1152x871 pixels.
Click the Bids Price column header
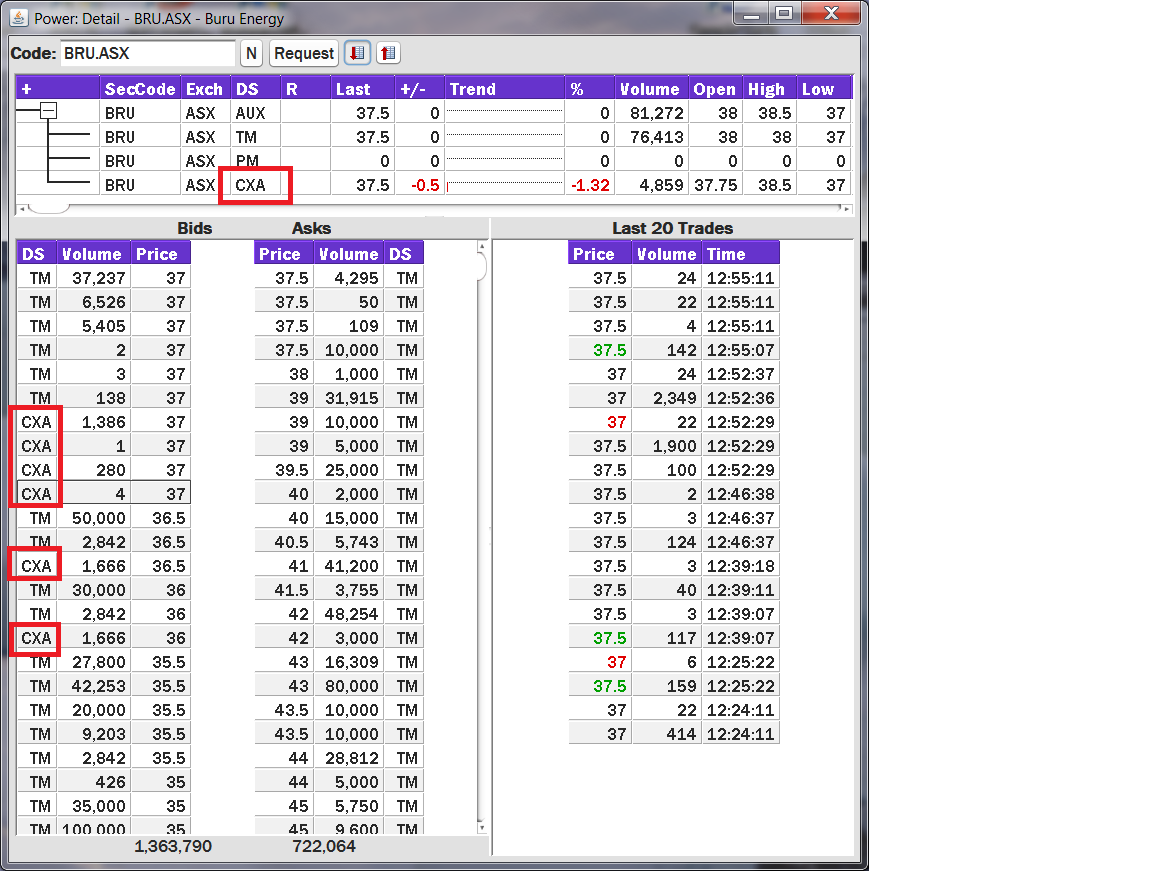pos(161,254)
